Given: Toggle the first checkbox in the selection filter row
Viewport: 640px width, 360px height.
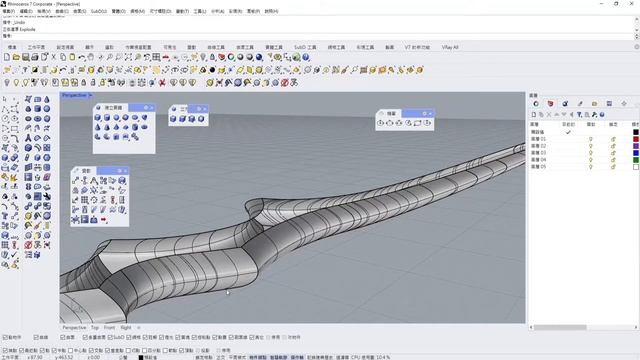Looking at the screenshot, I should [x=5, y=337].
